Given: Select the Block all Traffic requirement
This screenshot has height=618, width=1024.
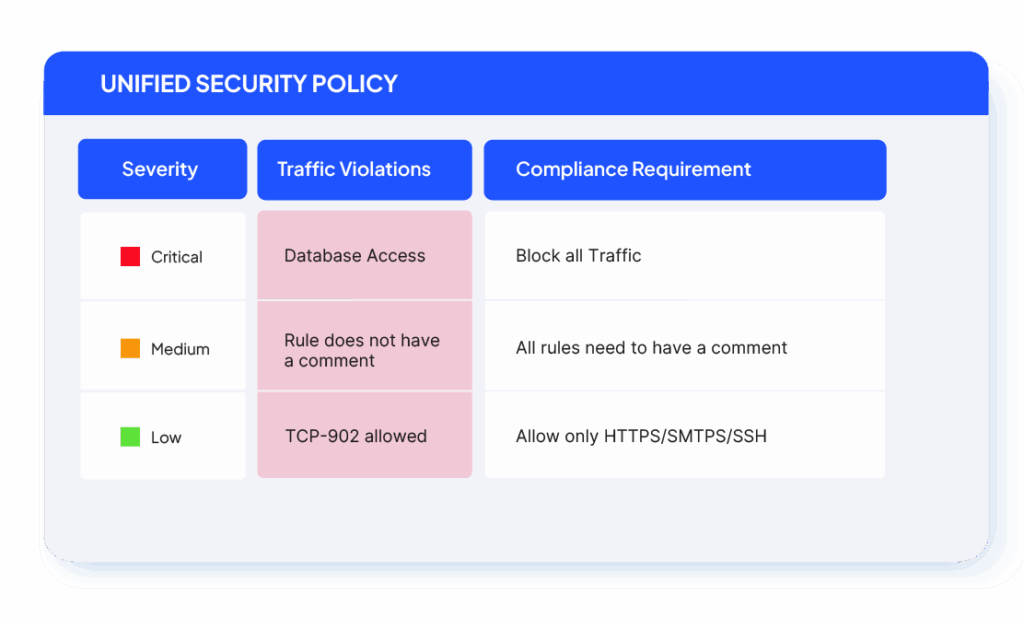Looking at the screenshot, I should (x=578, y=256).
